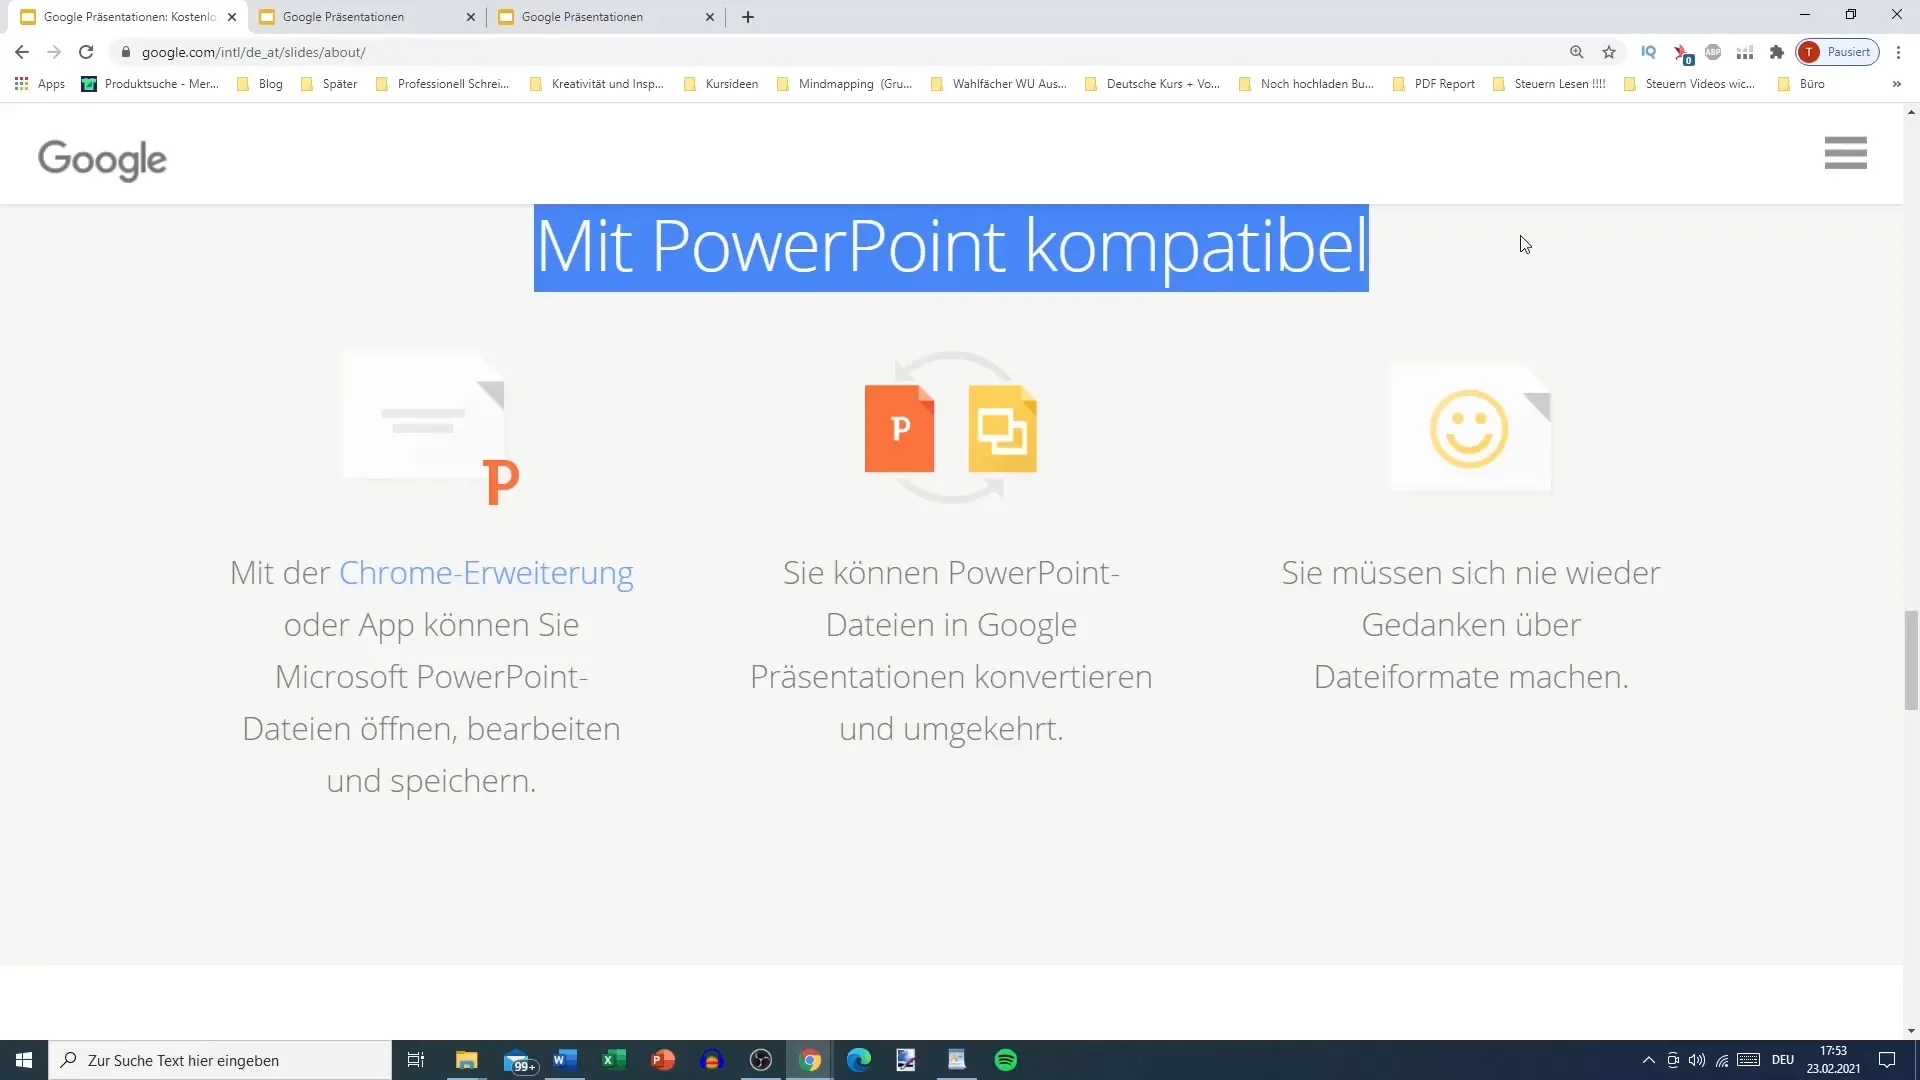Open the Produktsuche - Mer... bookmark
This screenshot has height=1080, width=1920.
click(150, 84)
